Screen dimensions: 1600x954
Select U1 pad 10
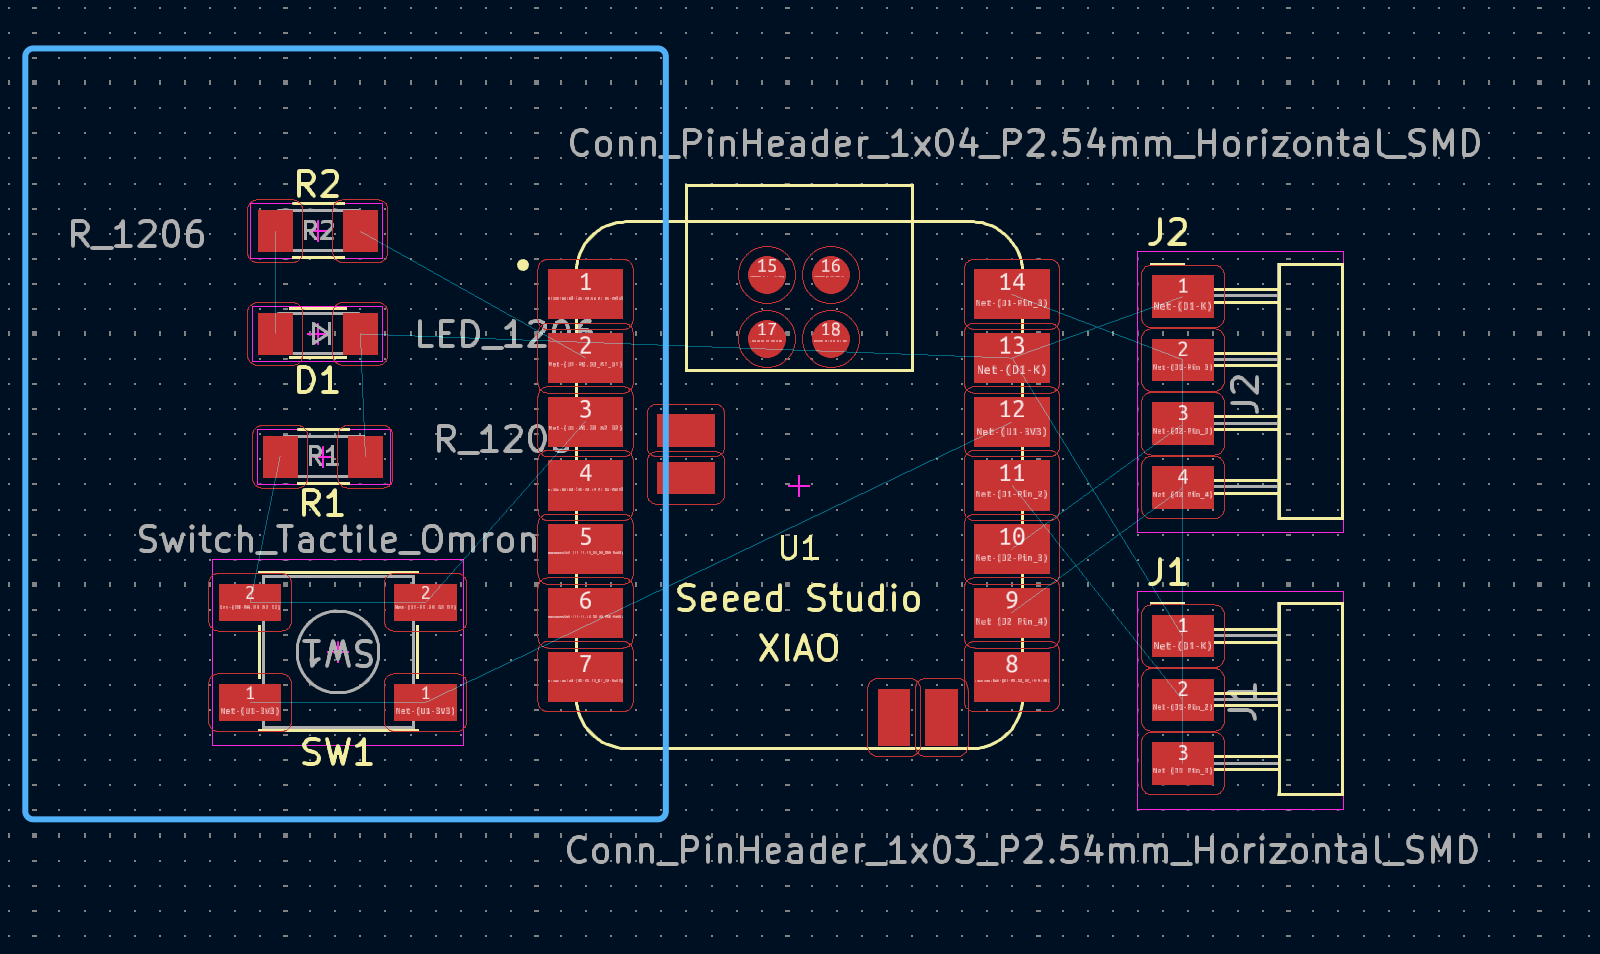pyautogui.click(x=1011, y=548)
